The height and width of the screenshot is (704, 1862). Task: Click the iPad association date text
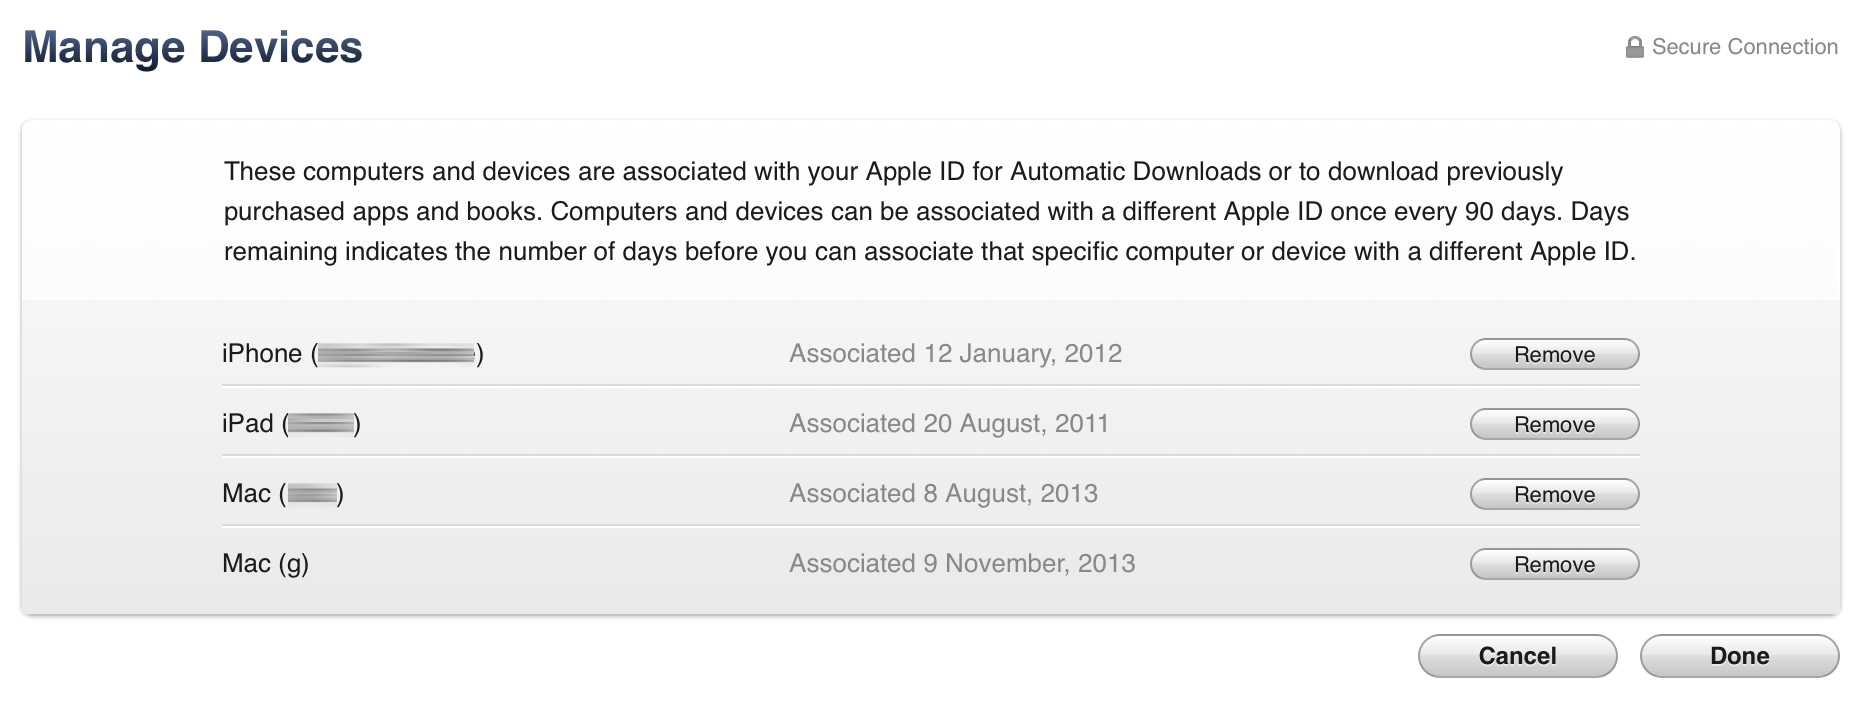tap(949, 424)
